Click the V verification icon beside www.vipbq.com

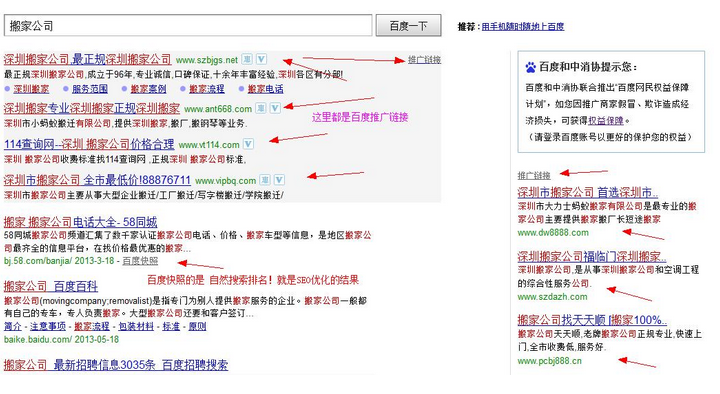[x=279, y=180]
